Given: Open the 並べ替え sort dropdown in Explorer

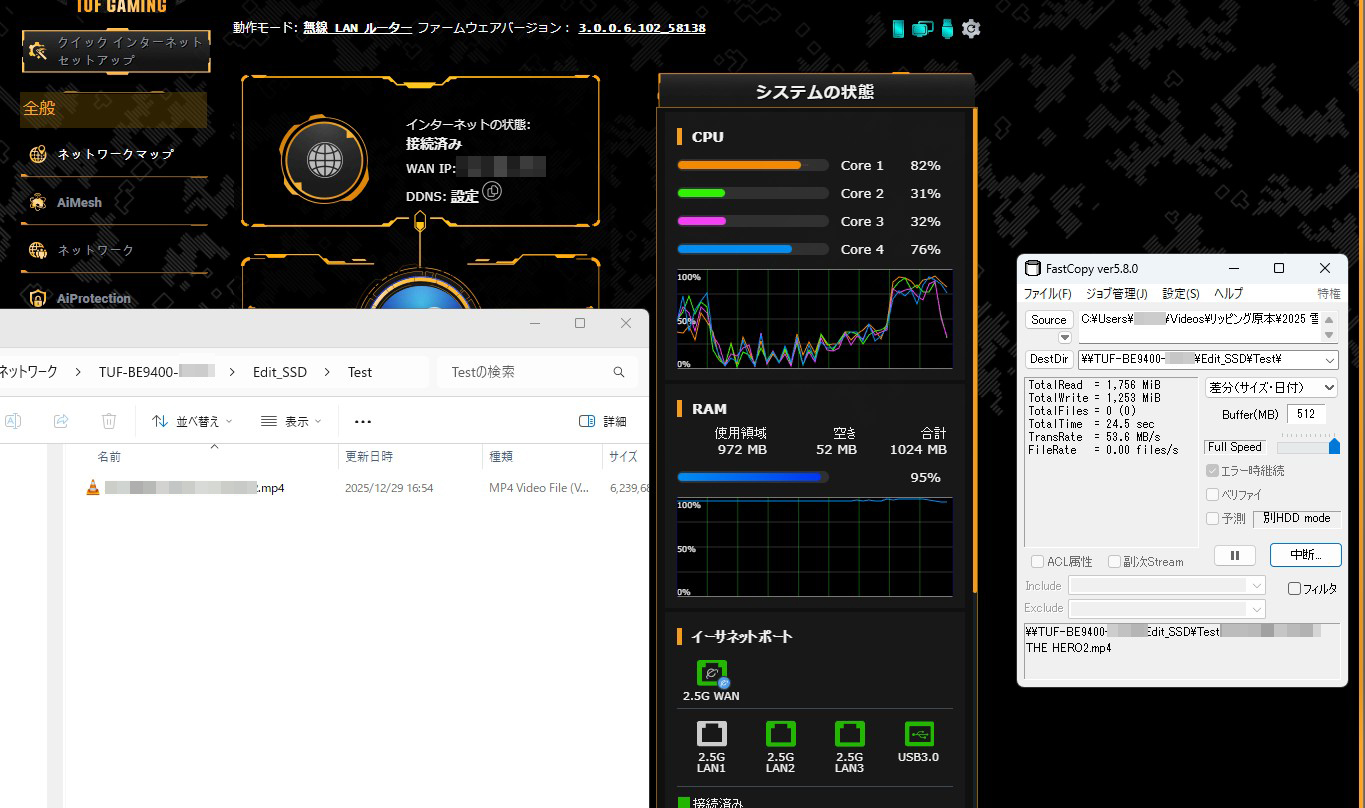Looking at the screenshot, I should point(192,422).
